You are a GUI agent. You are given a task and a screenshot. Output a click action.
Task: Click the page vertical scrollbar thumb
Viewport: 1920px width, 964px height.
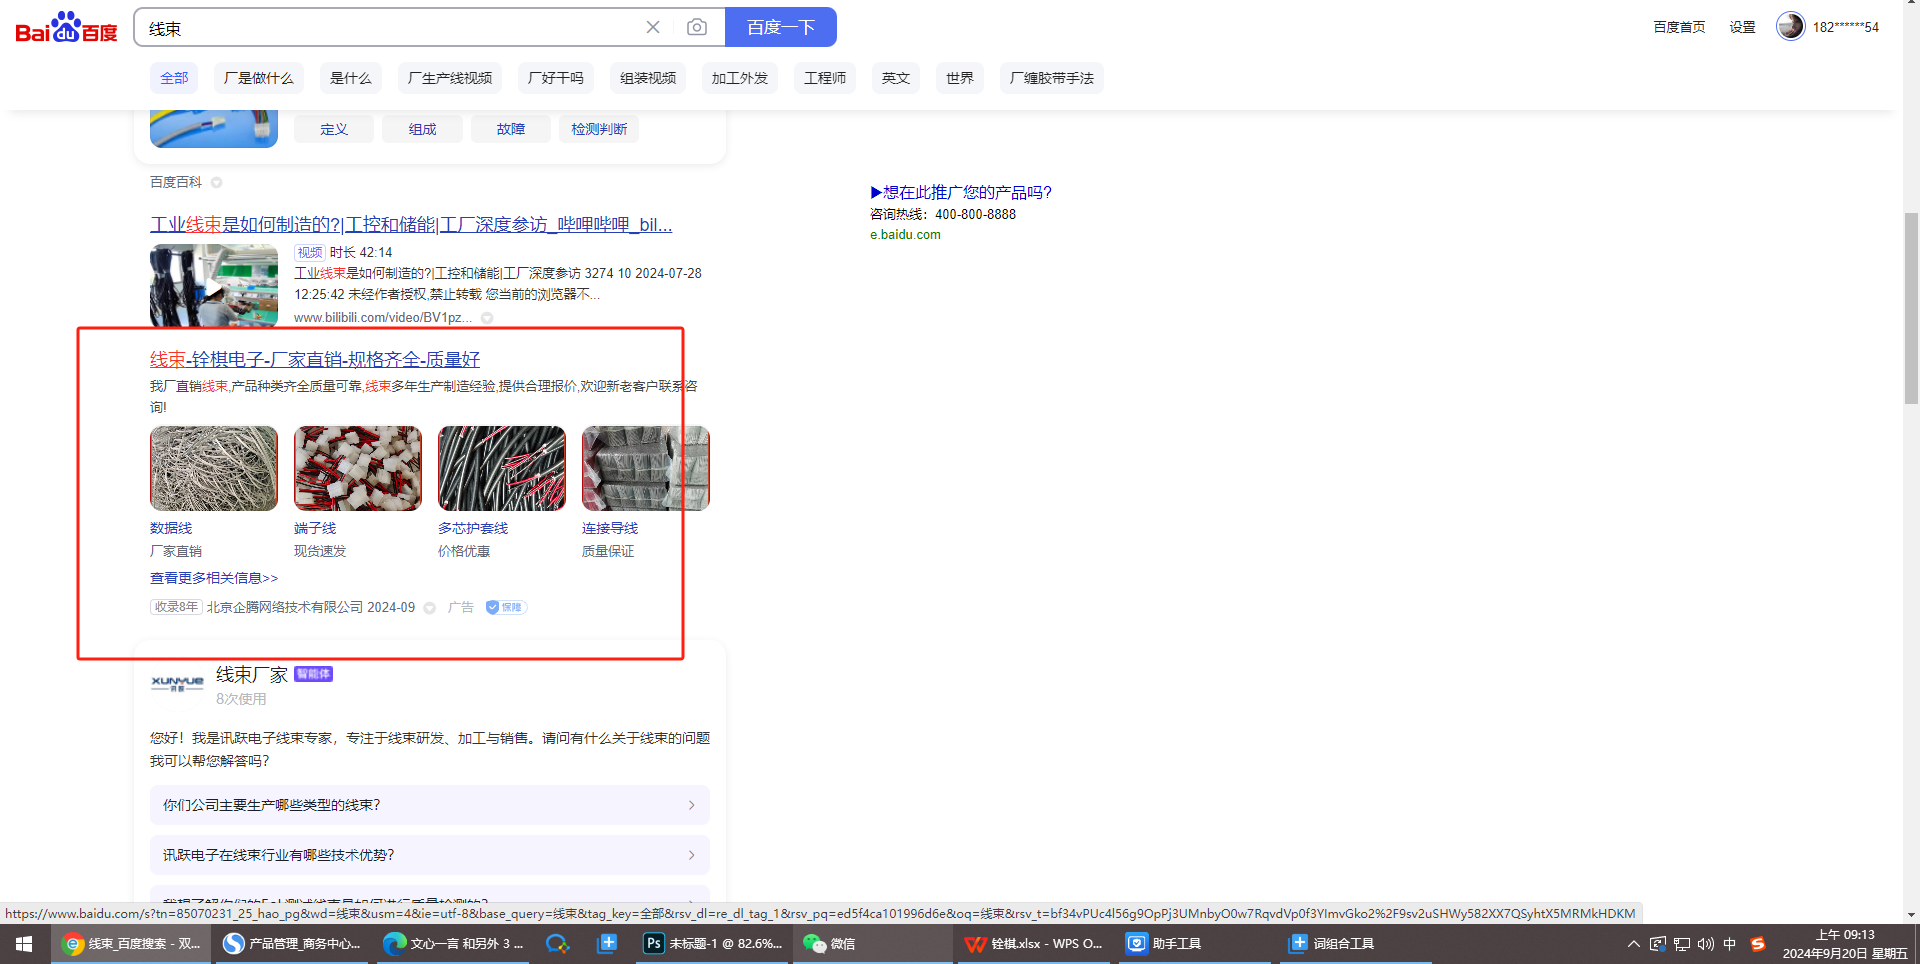[1911, 308]
